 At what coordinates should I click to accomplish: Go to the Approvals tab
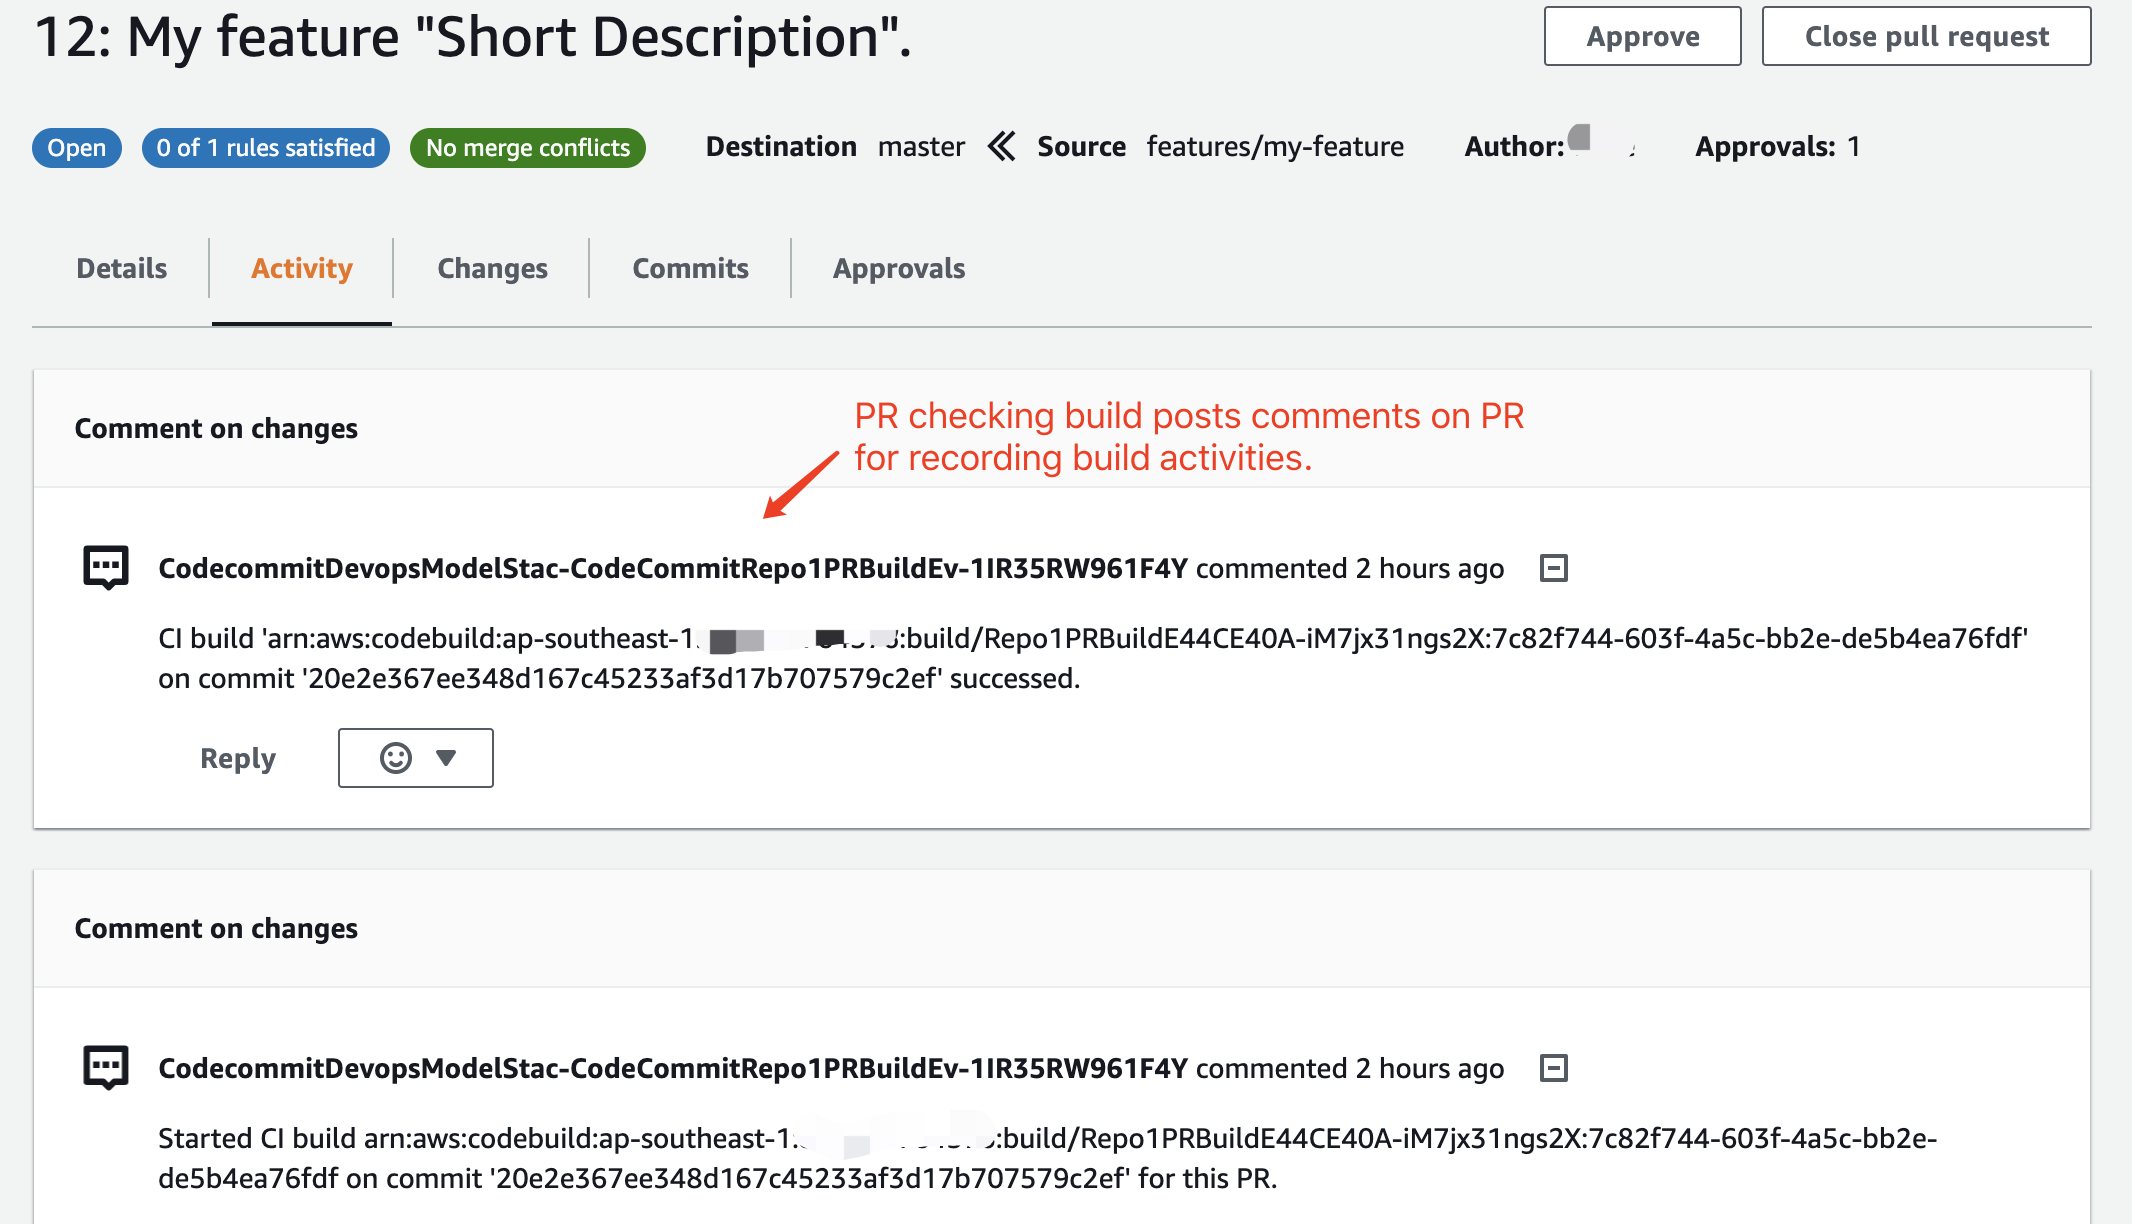tap(898, 268)
